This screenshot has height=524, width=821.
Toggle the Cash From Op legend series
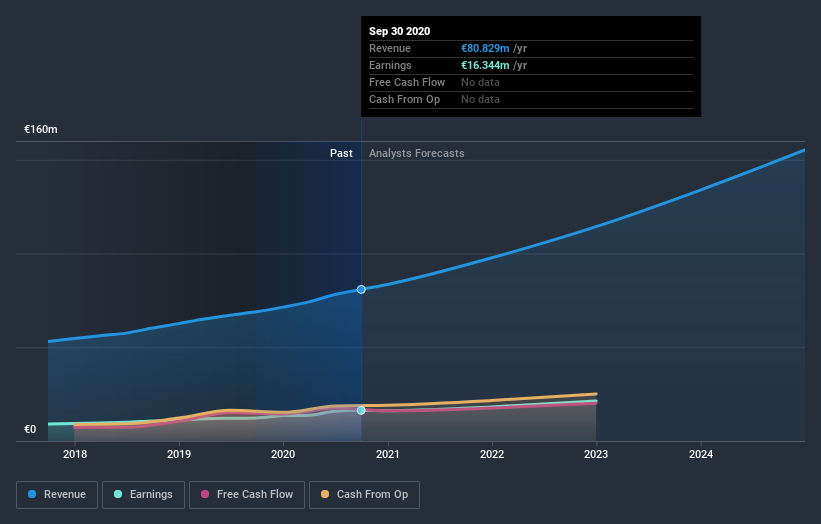(x=364, y=495)
